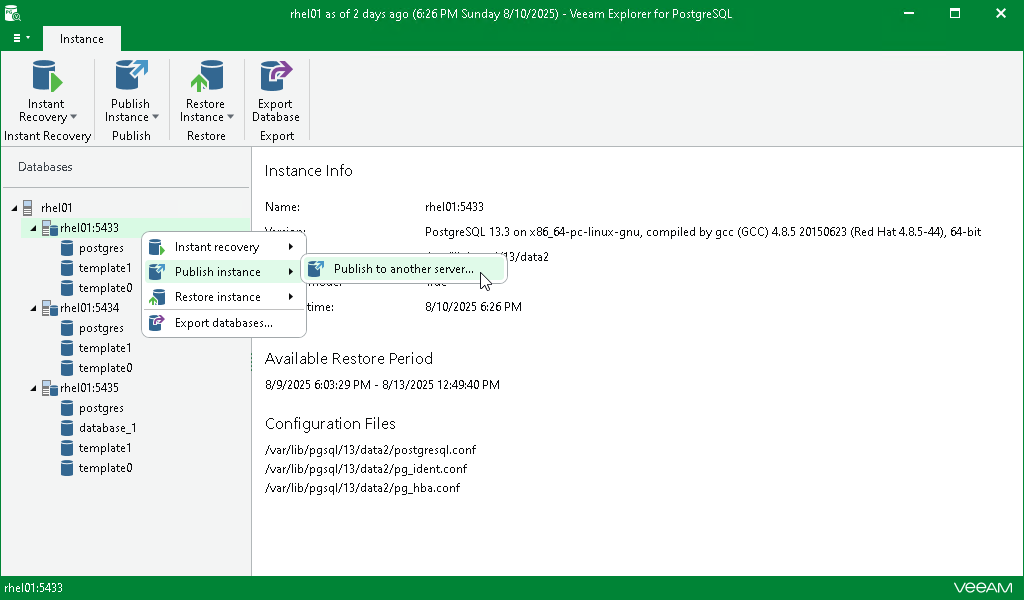
Task: Click the Export Database ribbon icon
Action: [x=276, y=76]
